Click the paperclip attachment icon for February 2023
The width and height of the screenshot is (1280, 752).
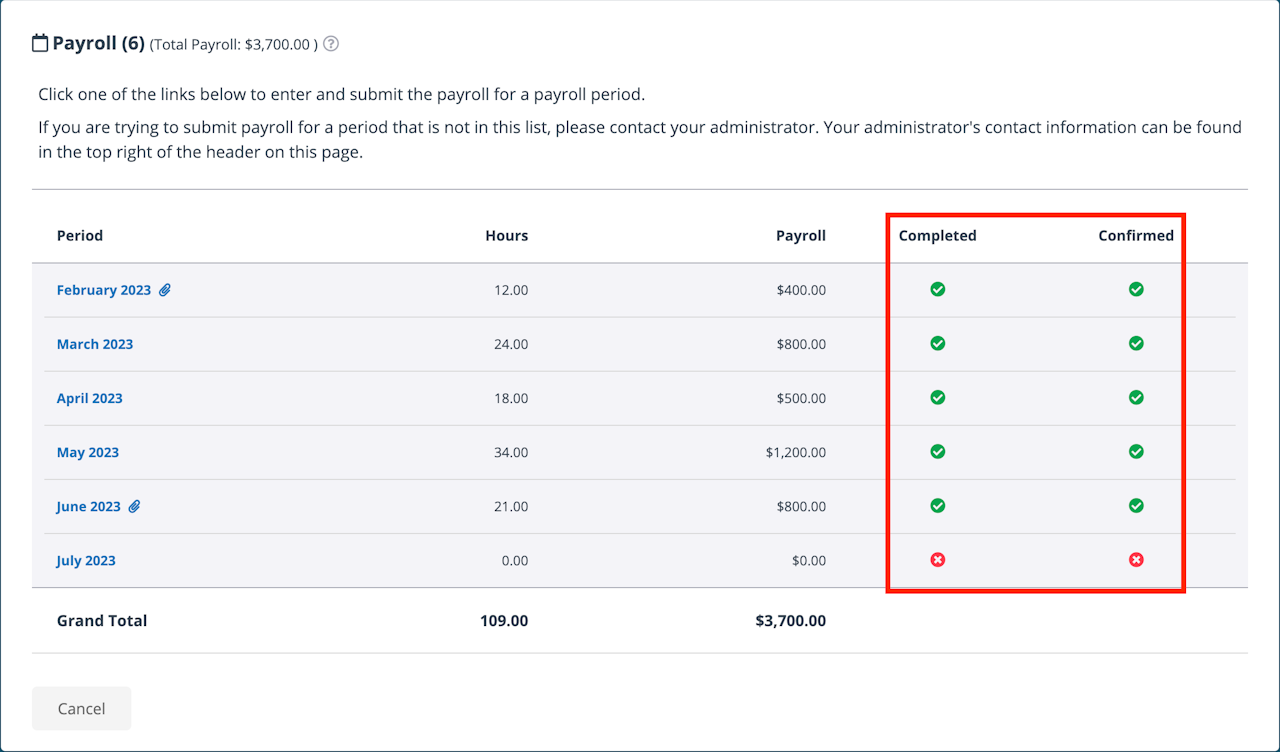click(x=165, y=290)
